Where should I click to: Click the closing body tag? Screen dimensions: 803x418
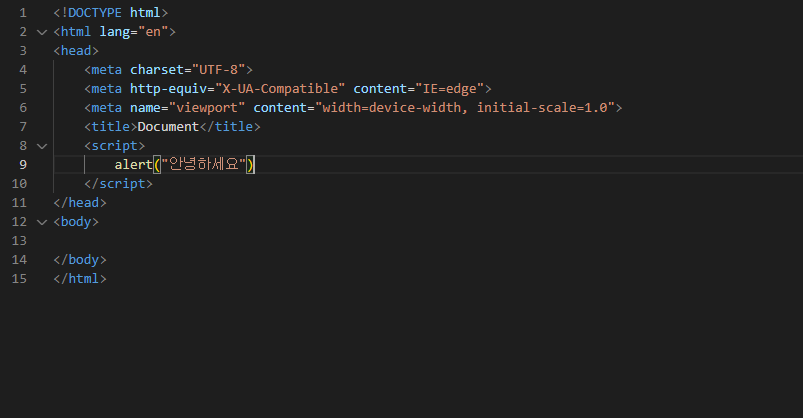click(x=80, y=259)
